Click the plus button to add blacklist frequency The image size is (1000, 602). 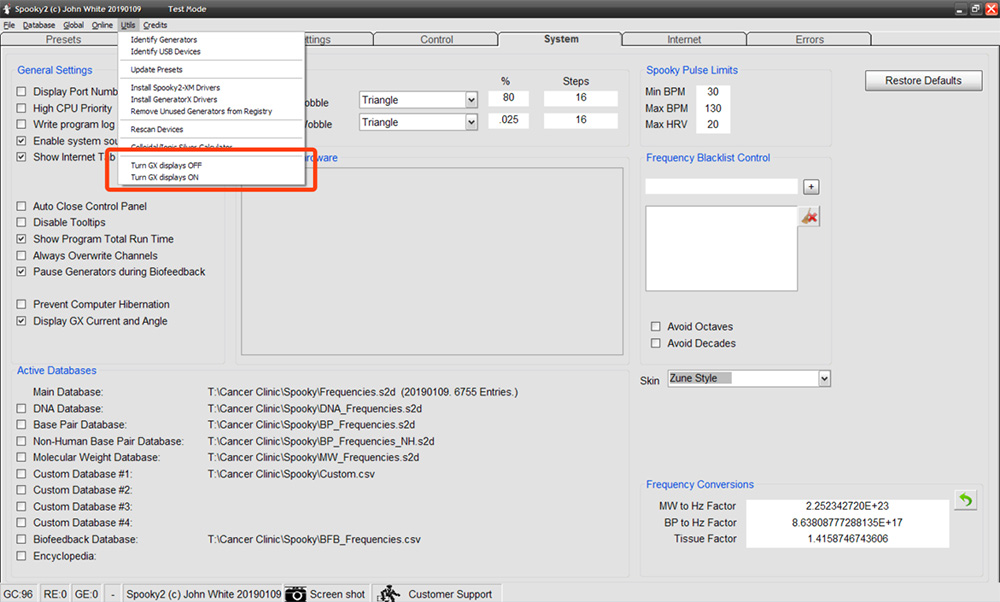(811, 187)
